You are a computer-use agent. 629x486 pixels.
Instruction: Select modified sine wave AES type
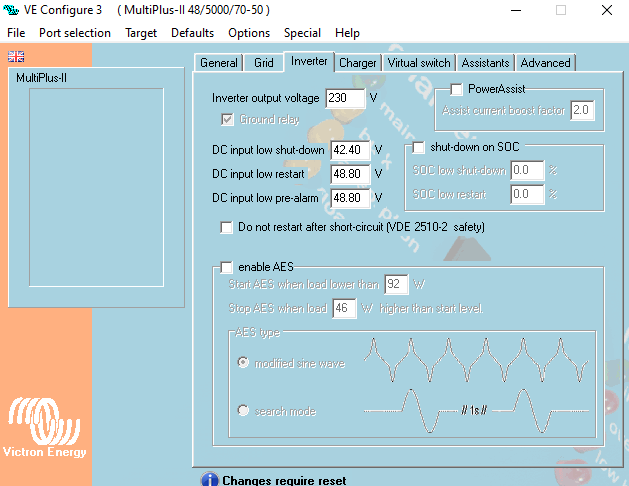point(243,362)
